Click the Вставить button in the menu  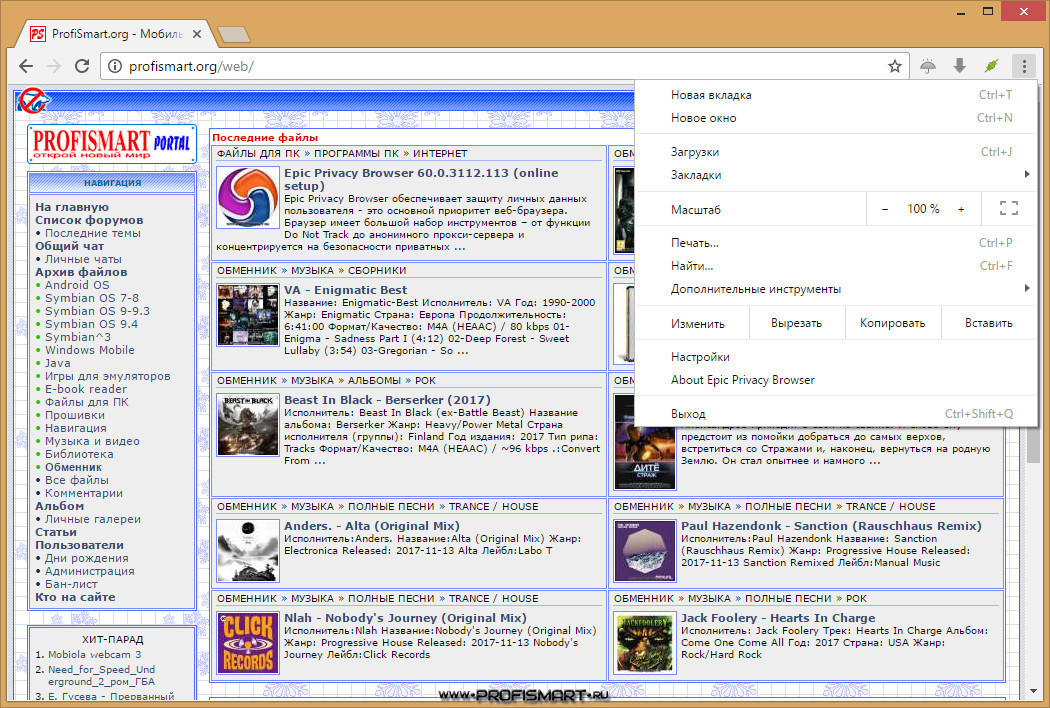tap(988, 322)
